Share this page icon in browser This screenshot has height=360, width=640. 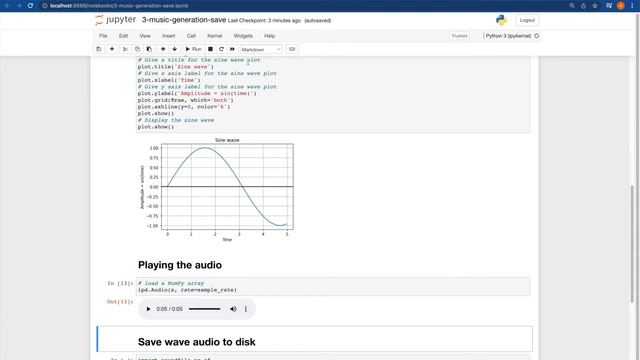[x=583, y=6]
